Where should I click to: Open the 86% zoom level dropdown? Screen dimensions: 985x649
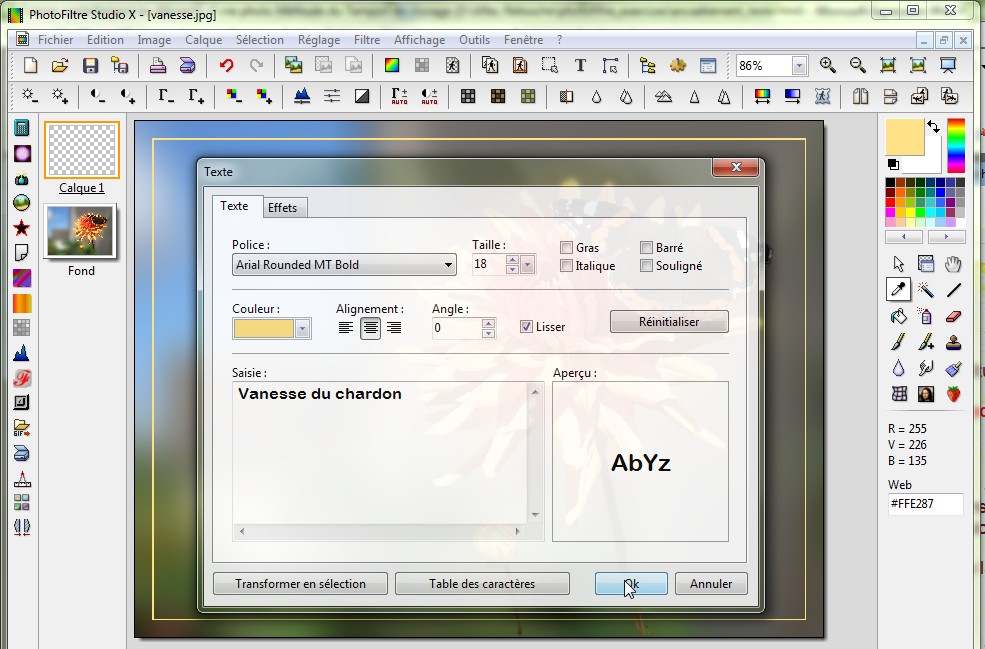pos(799,65)
